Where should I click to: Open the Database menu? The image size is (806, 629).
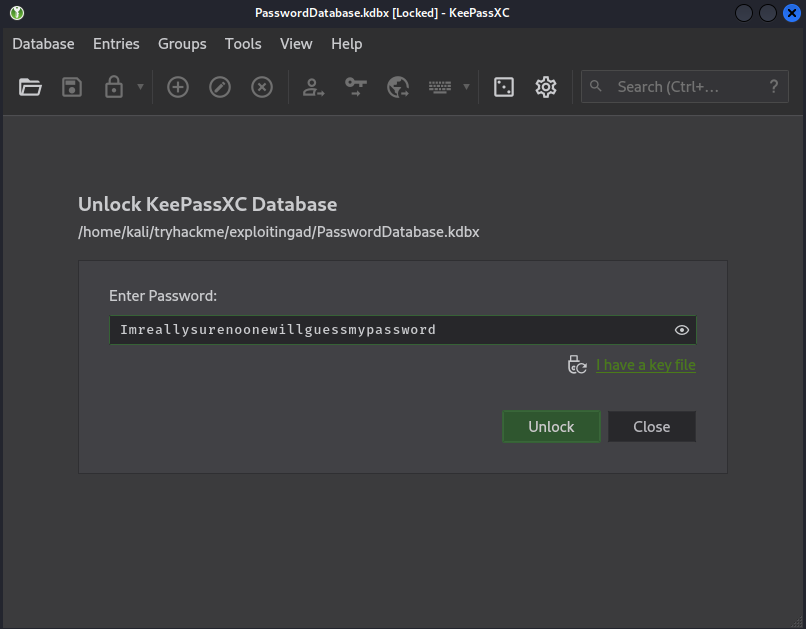click(43, 44)
